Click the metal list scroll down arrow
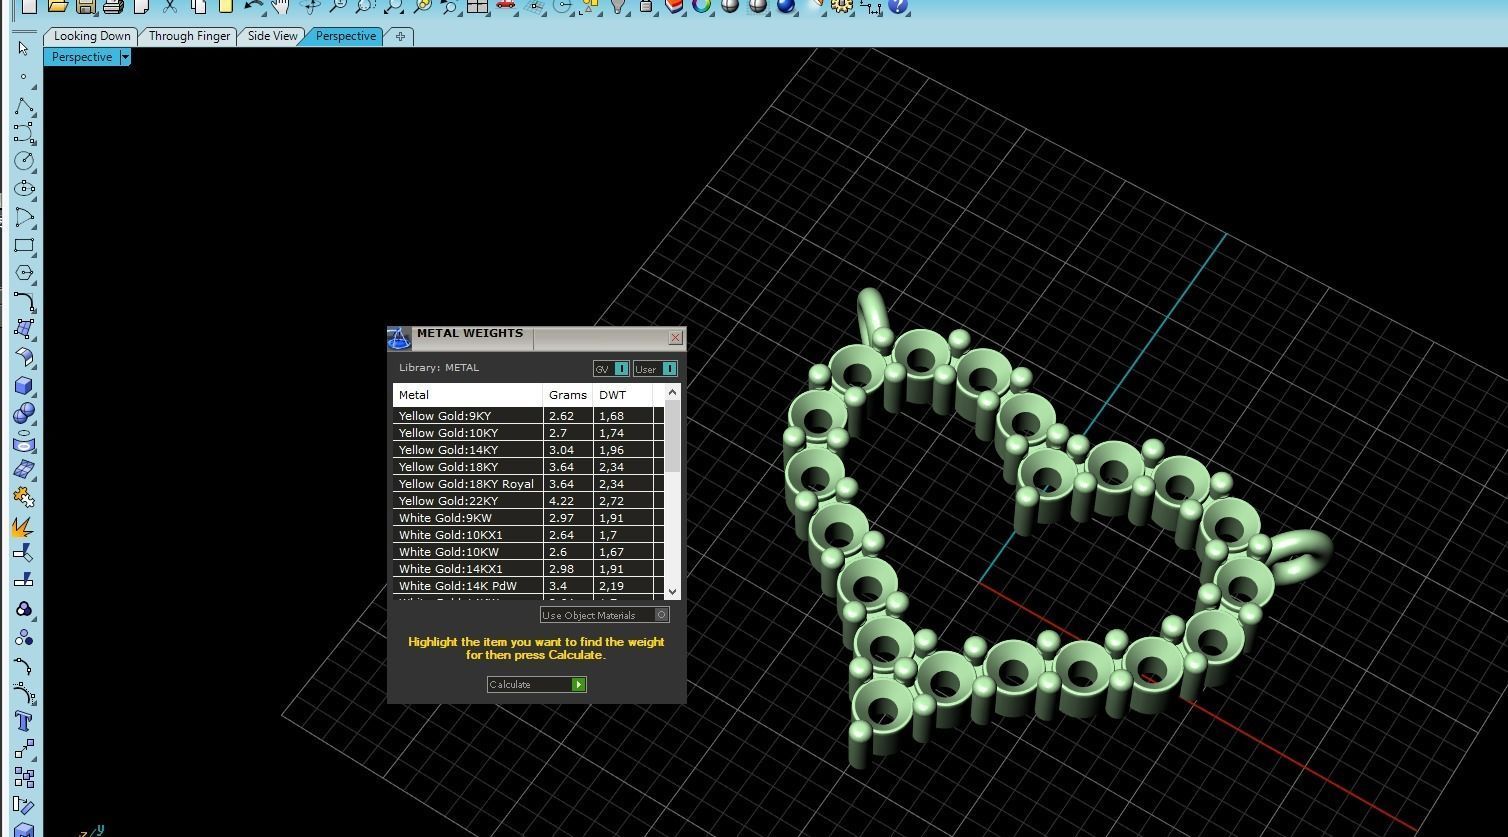 (x=672, y=592)
